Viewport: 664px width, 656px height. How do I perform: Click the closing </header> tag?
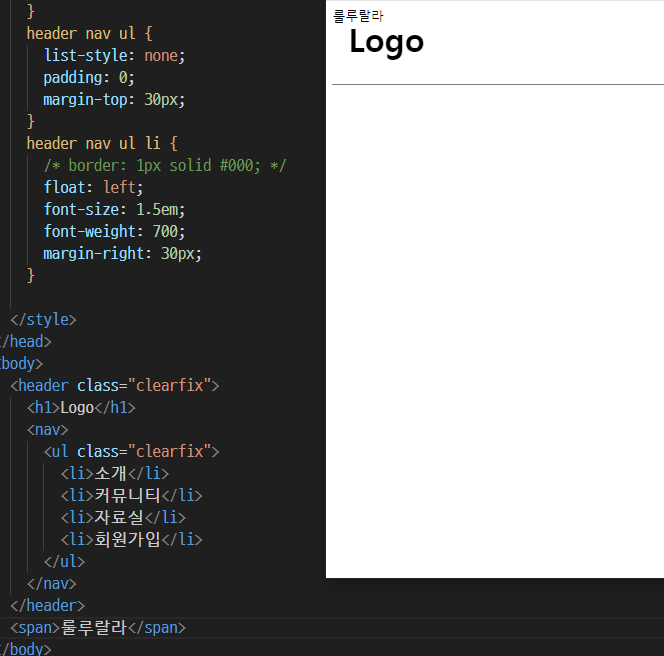[47, 606]
